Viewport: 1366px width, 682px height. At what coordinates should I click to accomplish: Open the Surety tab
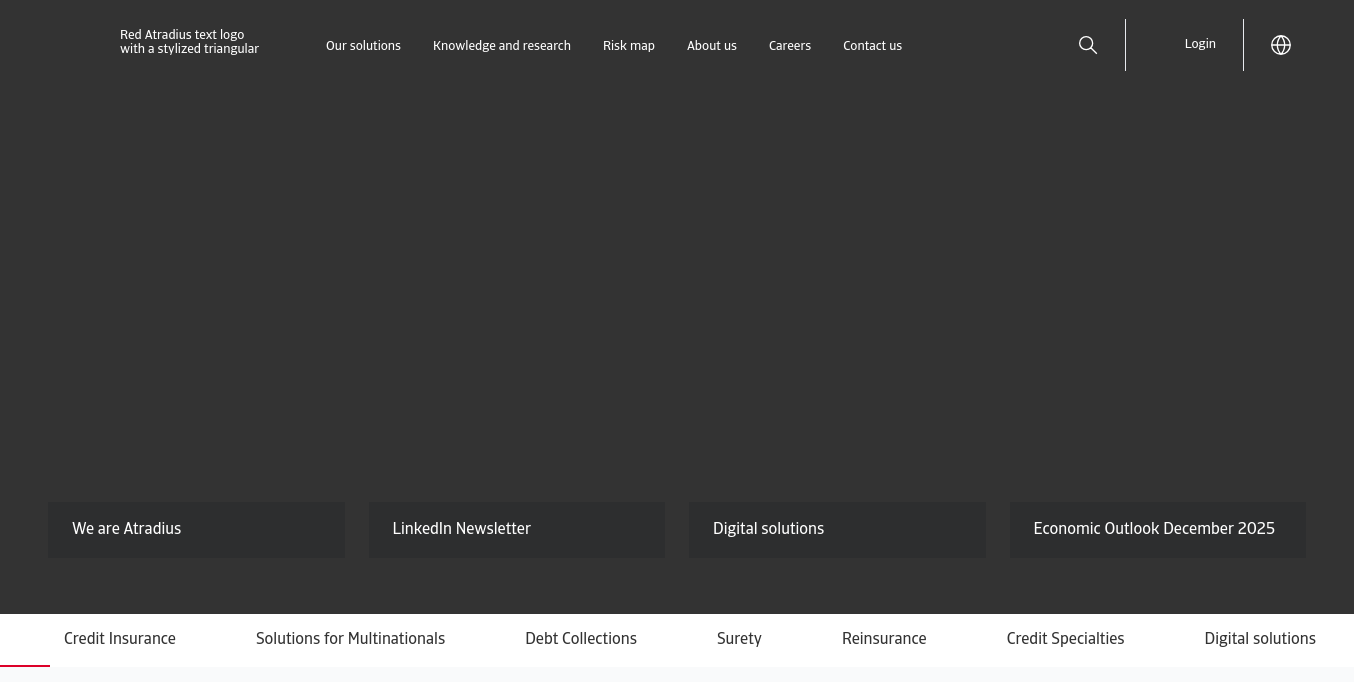point(739,639)
